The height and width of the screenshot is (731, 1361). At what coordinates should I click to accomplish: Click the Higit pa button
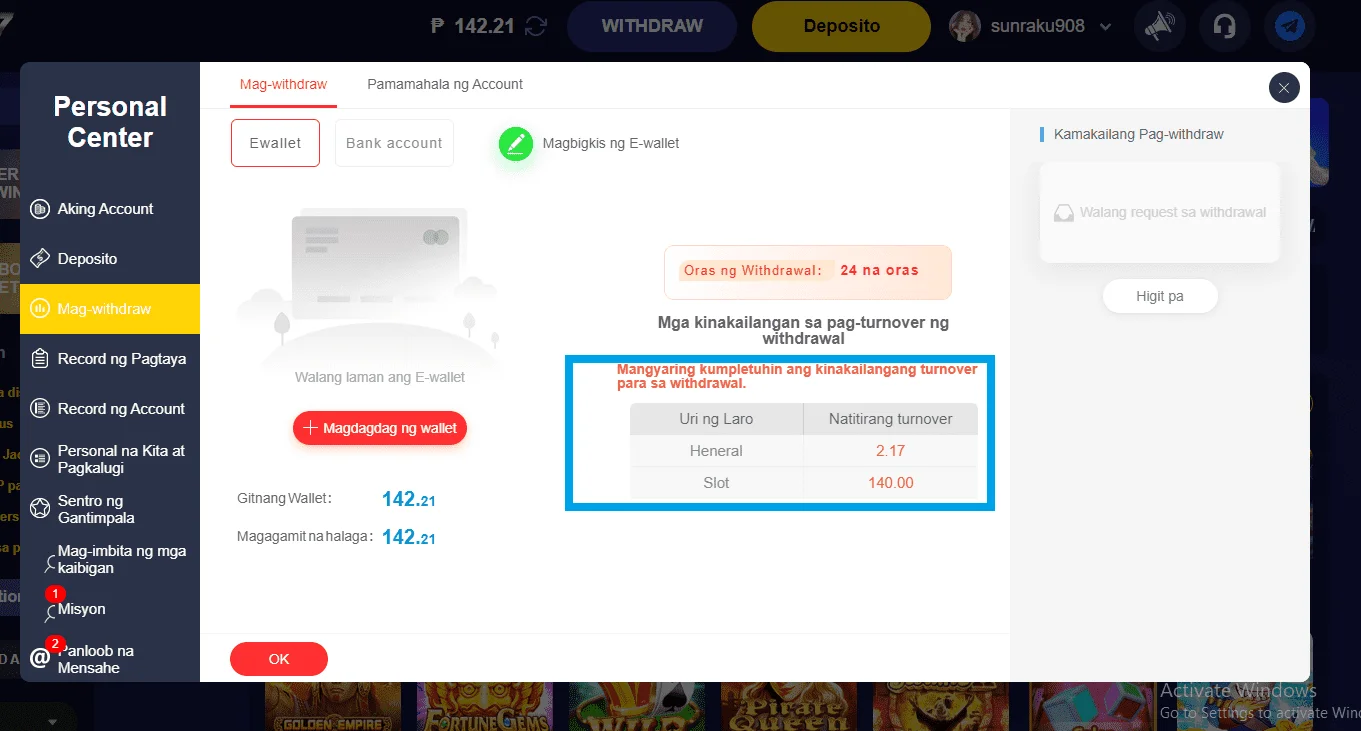(x=1160, y=297)
